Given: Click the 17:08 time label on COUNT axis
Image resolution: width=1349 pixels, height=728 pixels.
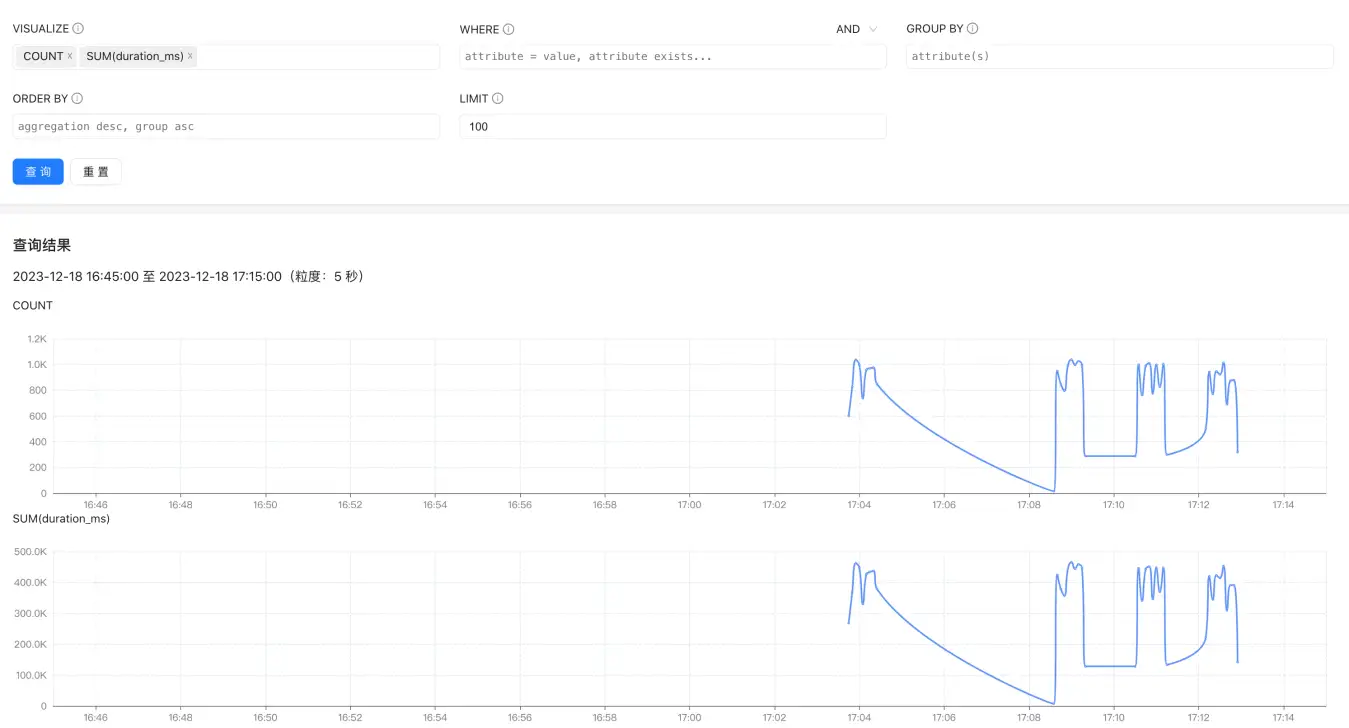Looking at the screenshot, I should coord(1029,506).
